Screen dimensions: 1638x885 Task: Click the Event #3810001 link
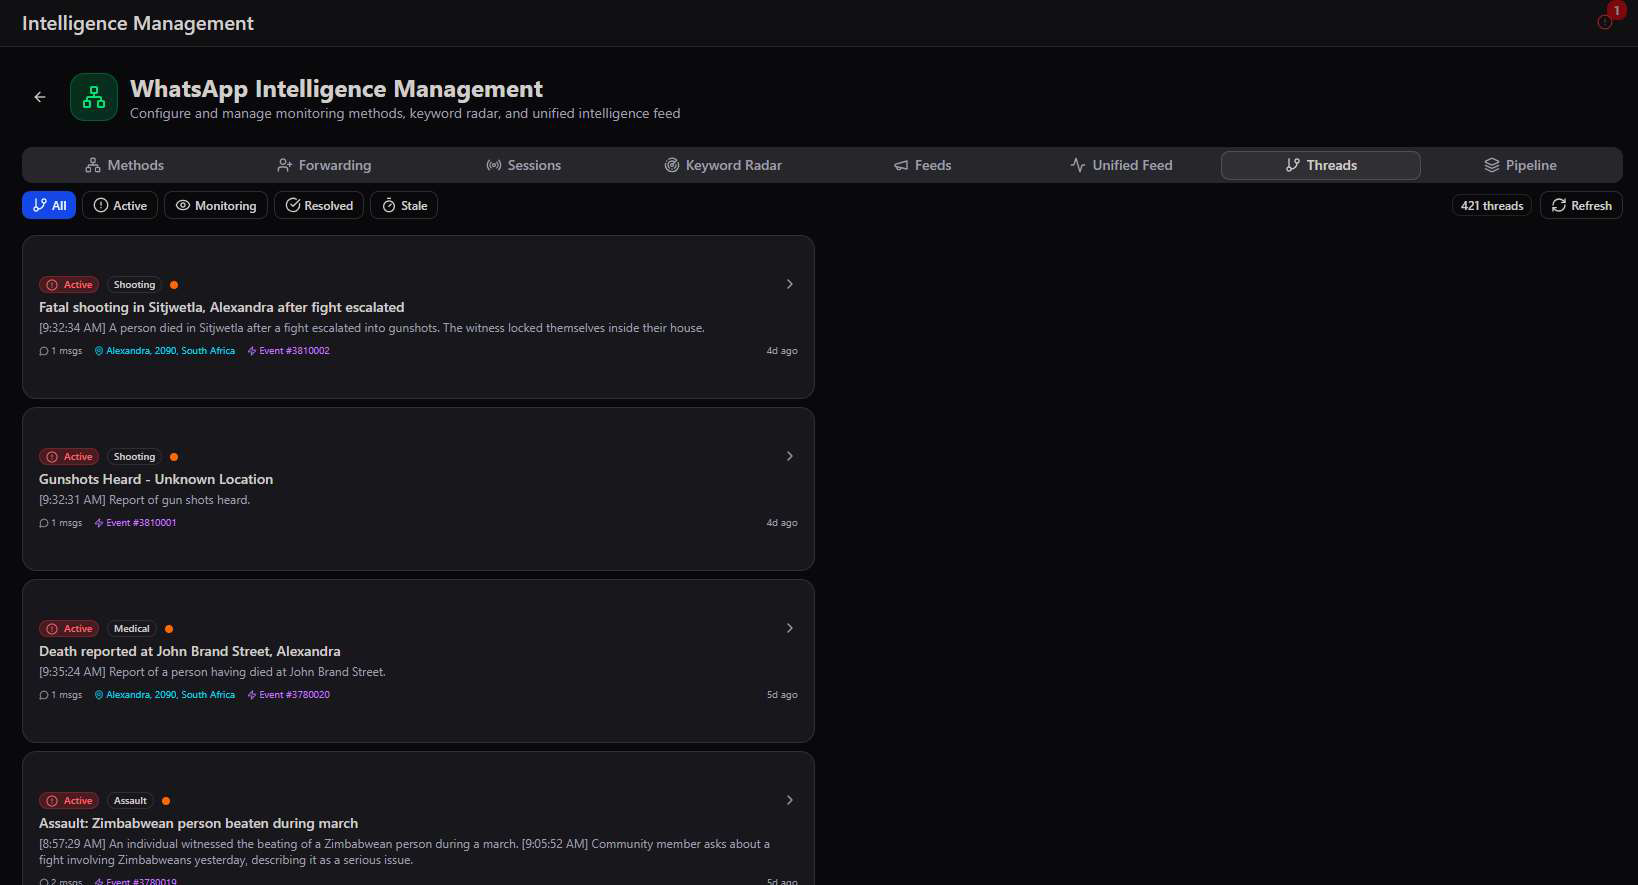[136, 523]
